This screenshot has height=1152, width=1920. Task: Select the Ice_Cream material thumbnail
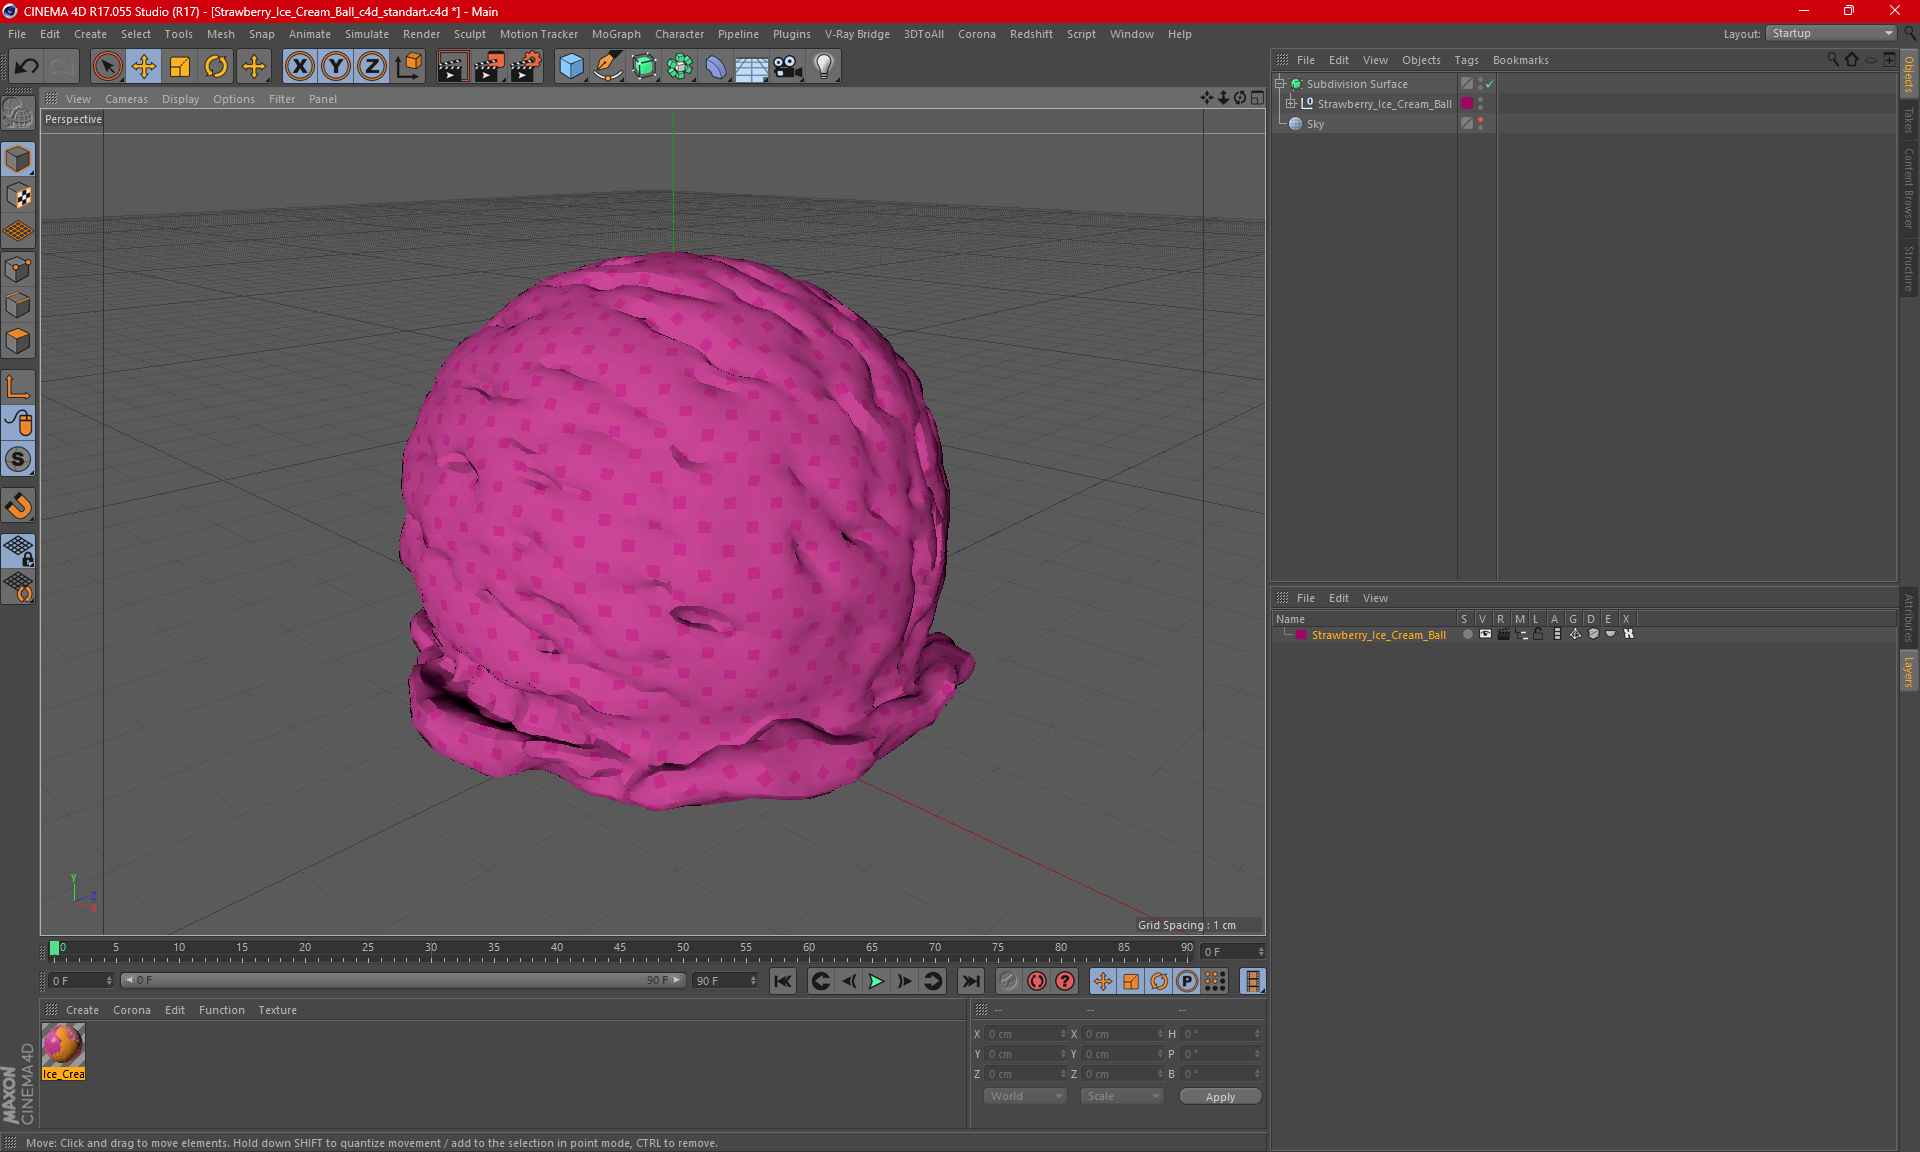63,1046
